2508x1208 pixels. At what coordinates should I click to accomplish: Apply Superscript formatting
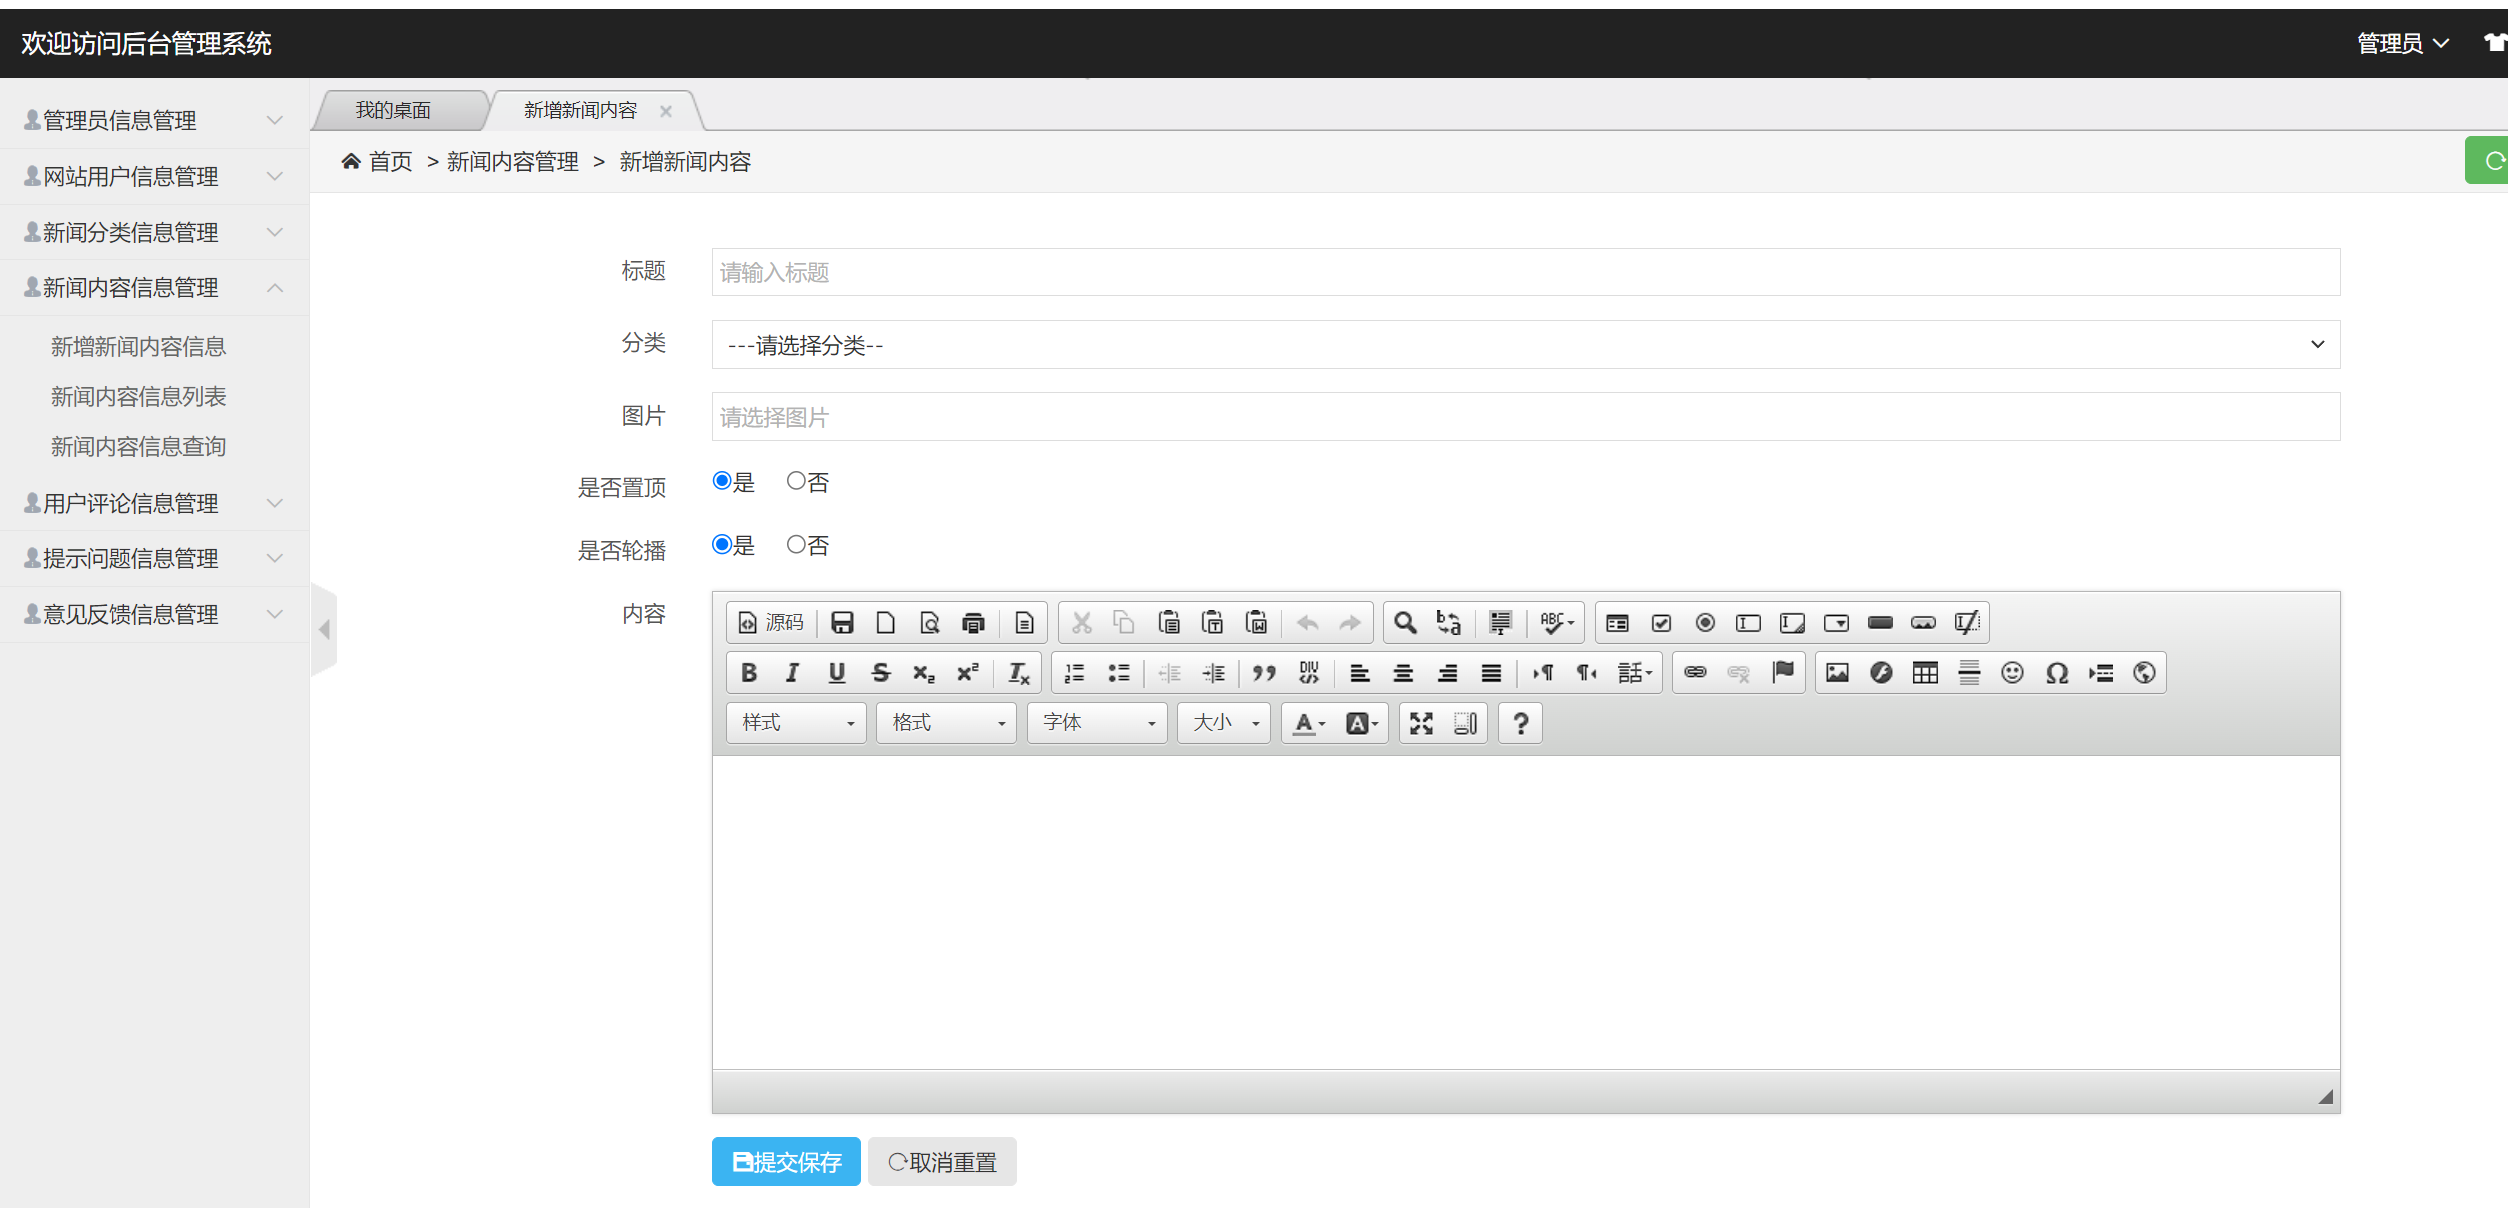pos(968,673)
